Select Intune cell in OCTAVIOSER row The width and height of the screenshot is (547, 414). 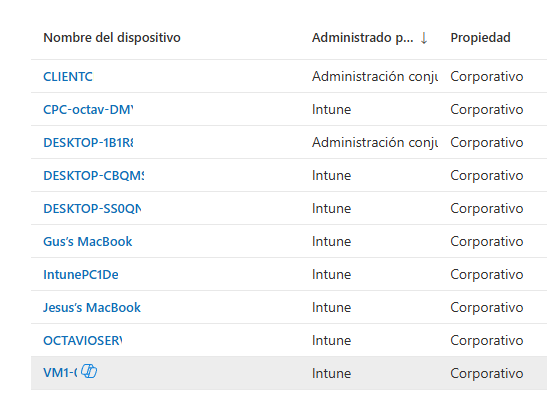coord(331,340)
